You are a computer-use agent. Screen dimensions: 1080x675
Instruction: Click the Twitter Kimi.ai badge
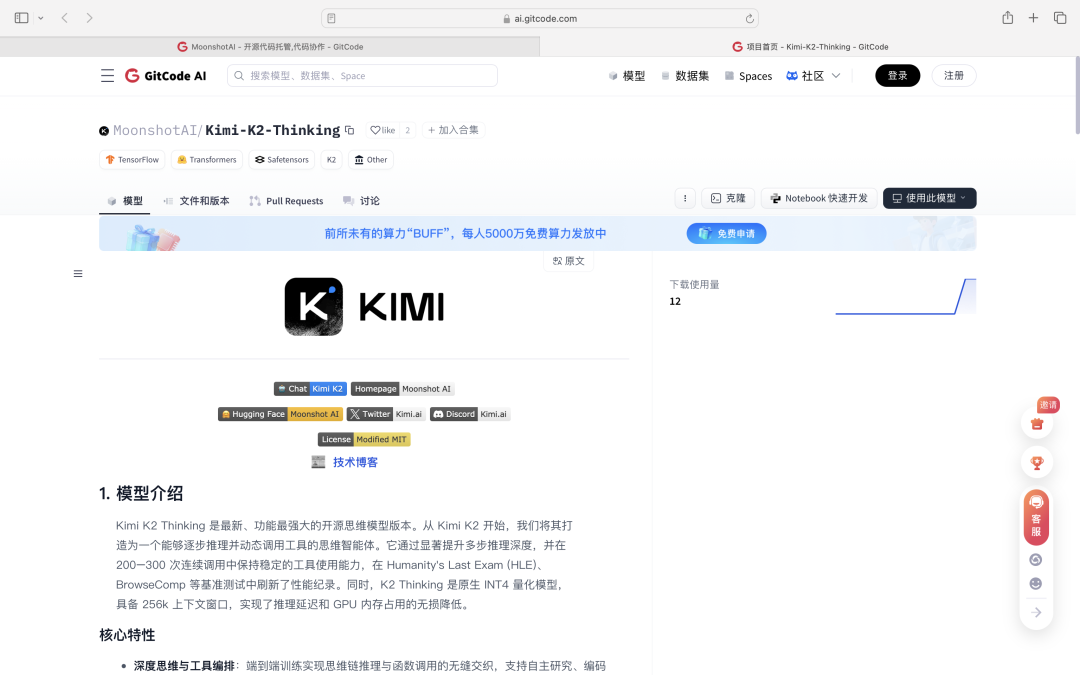(x=386, y=414)
